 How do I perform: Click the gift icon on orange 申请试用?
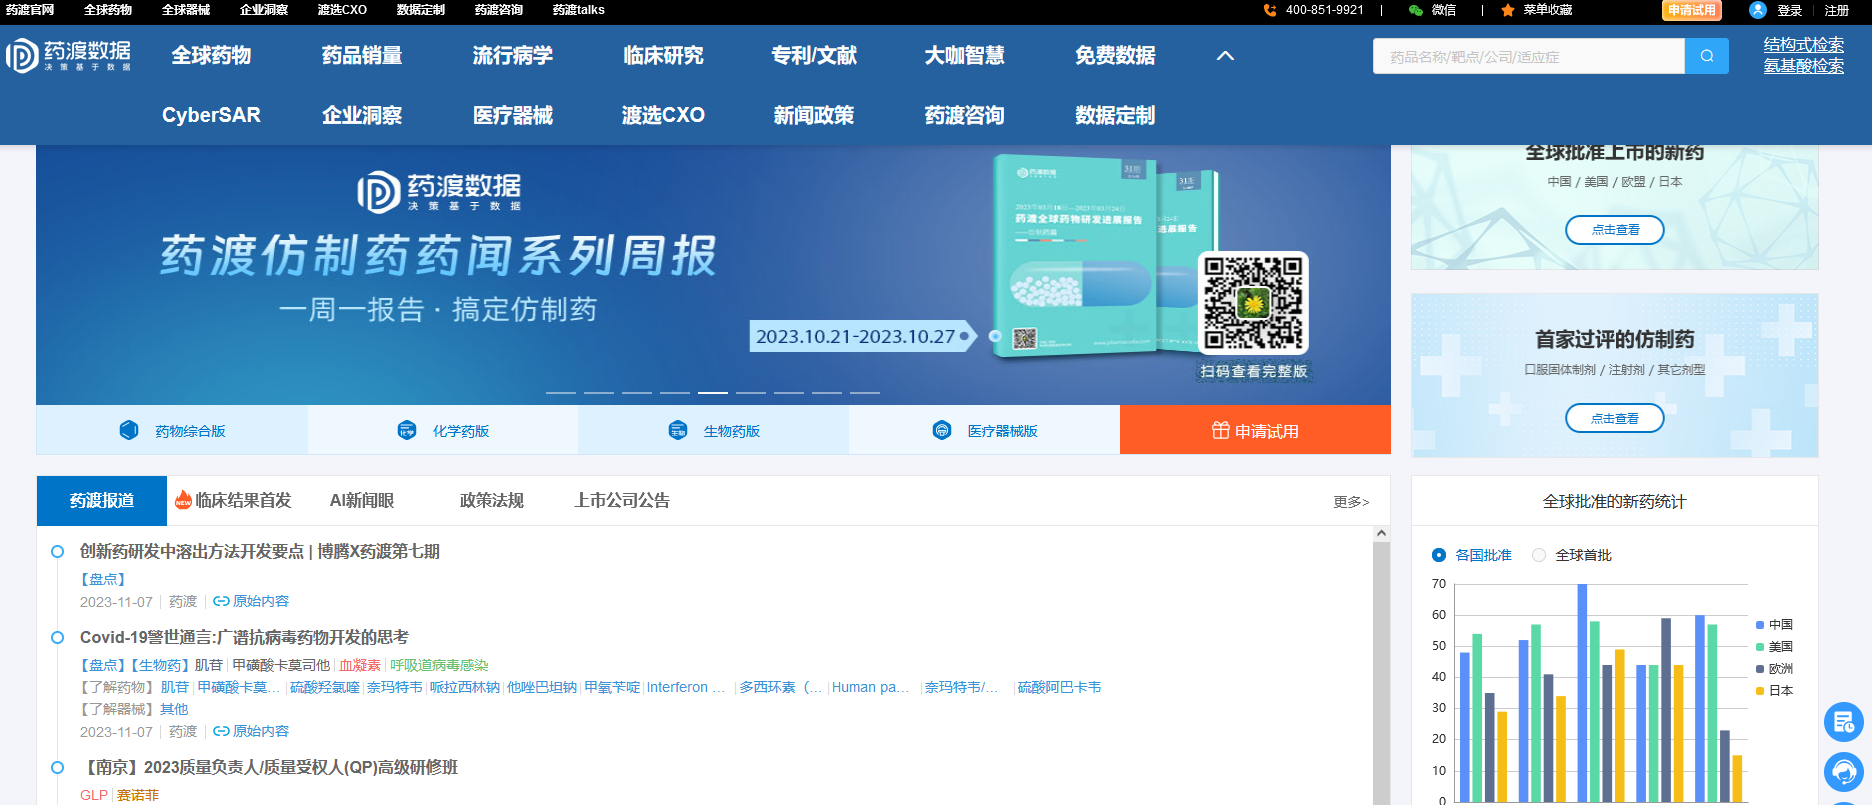1221,430
